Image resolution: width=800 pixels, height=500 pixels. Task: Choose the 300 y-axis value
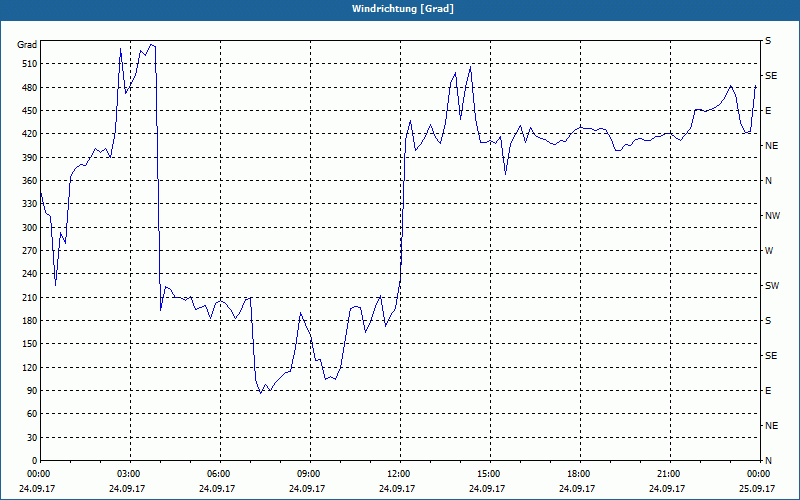coord(30,228)
